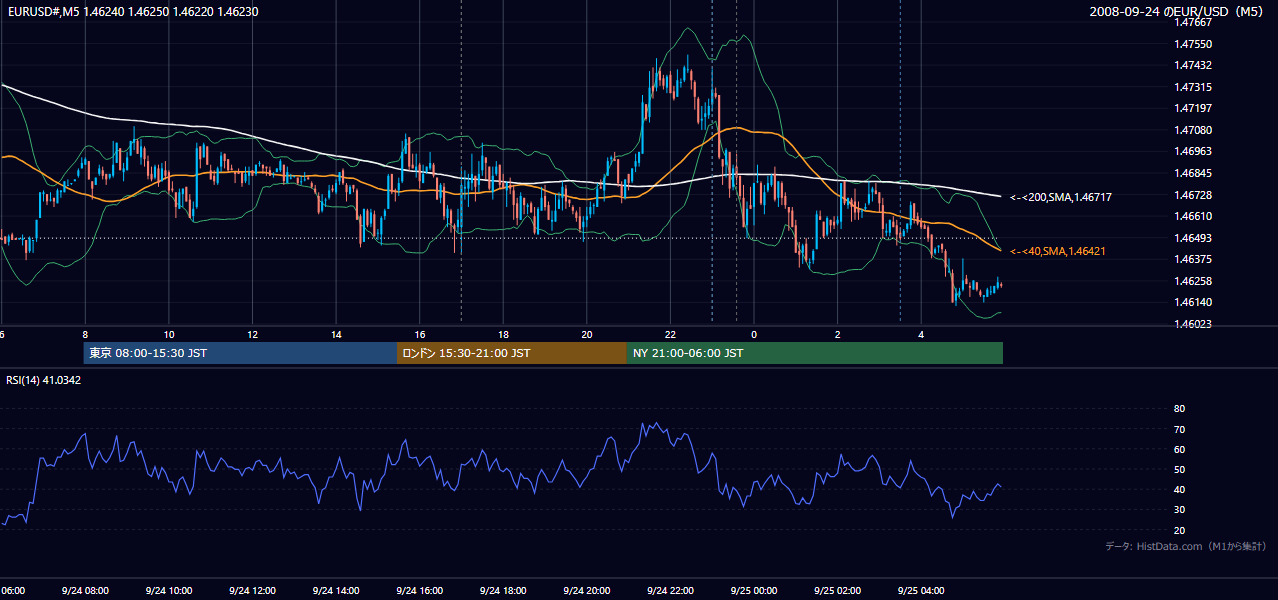Click hour tick 16 below the candlestick chart
This screenshot has width=1278, height=600.
point(420,335)
